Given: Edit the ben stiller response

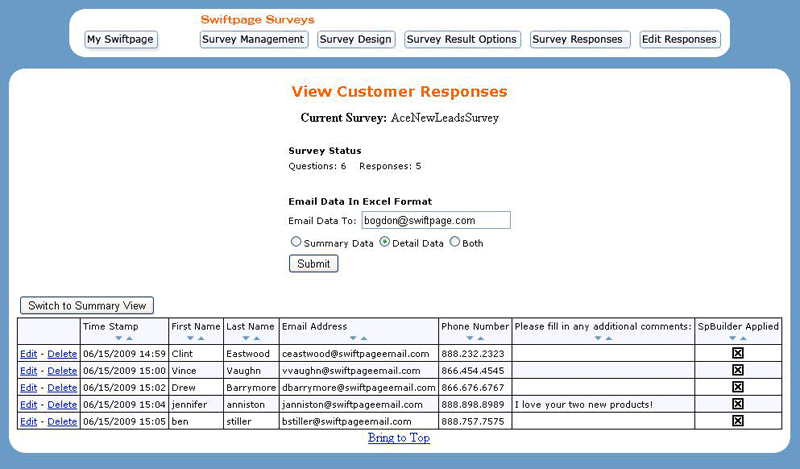Looking at the screenshot, I should (x=29, y=422).
